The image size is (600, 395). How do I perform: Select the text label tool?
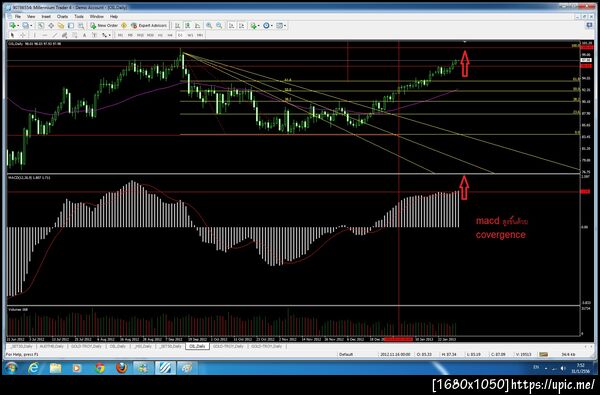94,35
